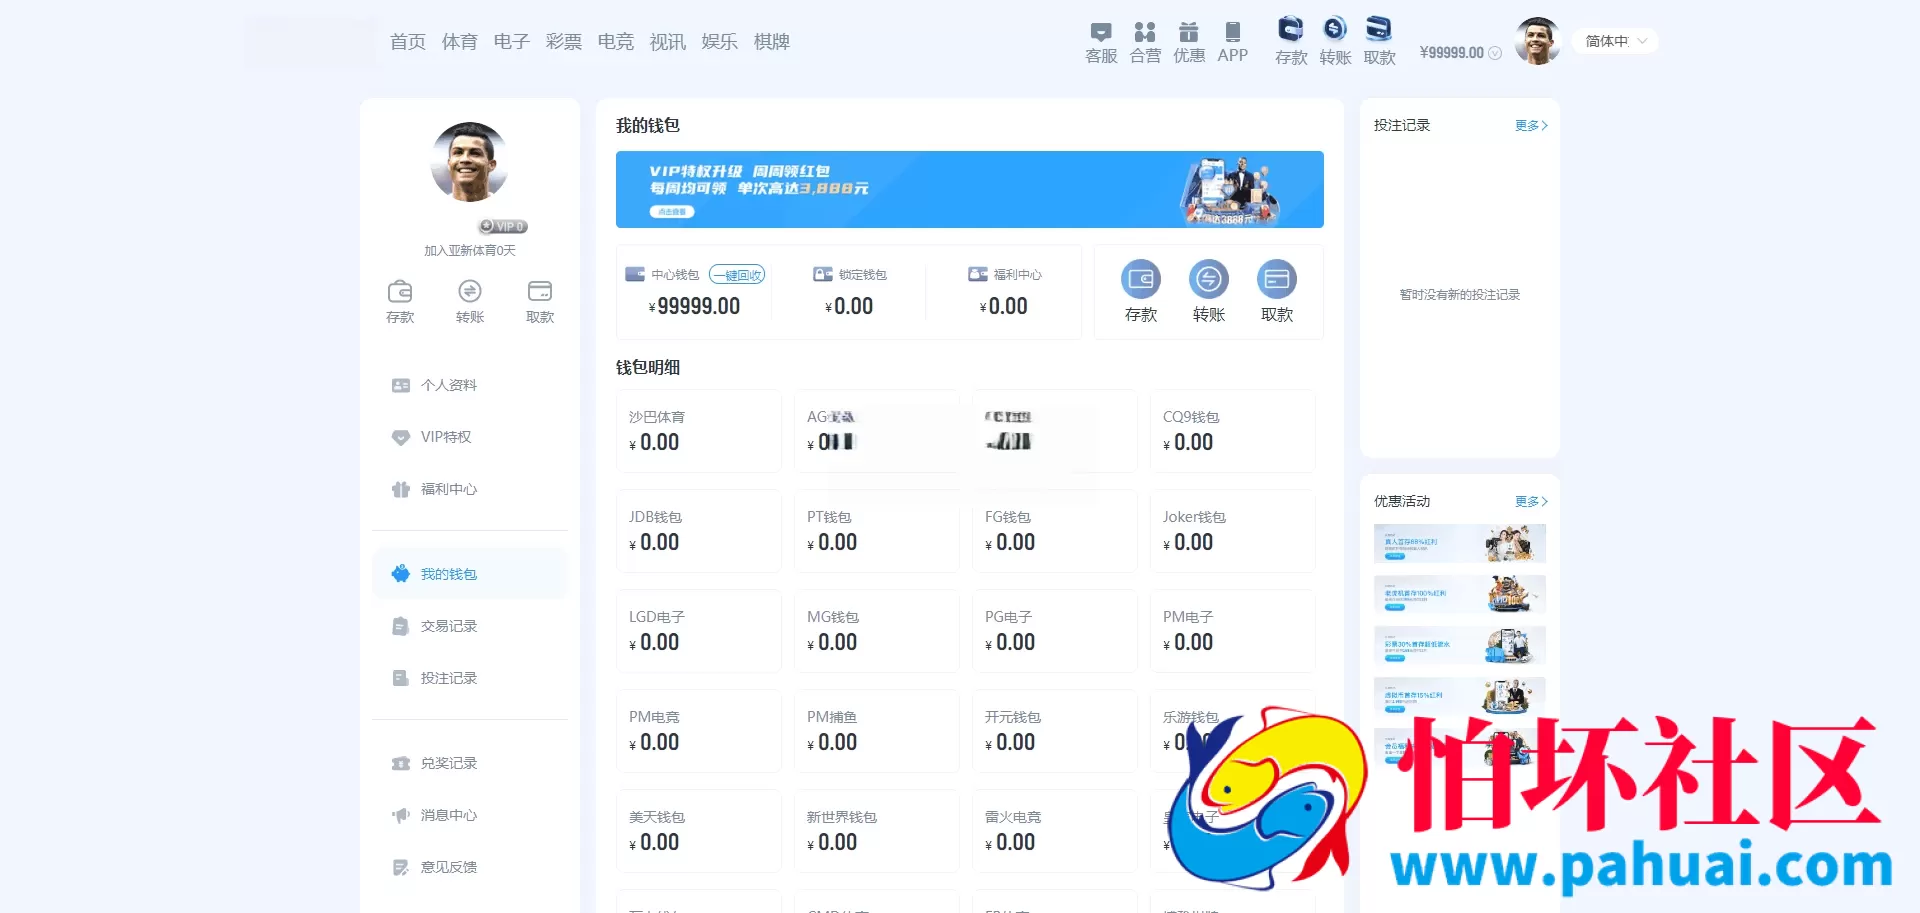Open 个人资料 profile in sidebar

pos(470,385)
